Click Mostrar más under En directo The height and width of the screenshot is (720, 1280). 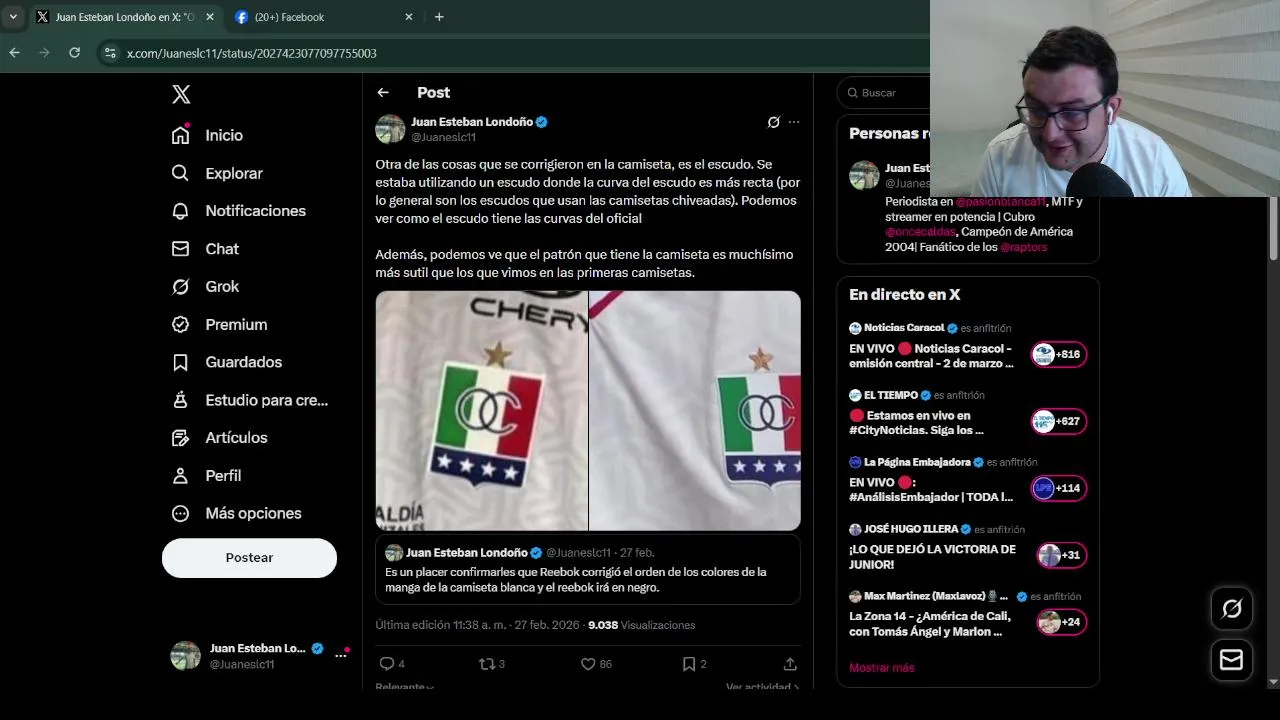[882, 668]
